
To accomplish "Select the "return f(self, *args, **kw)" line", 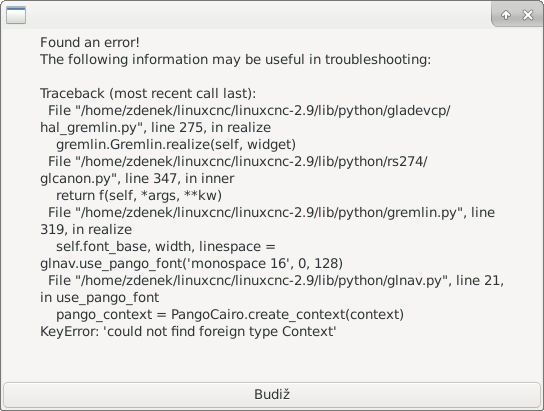I will coord(139,195).
